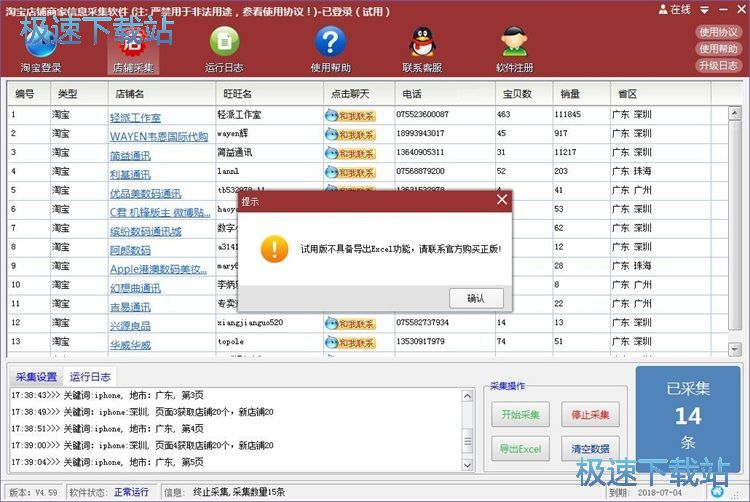This screenshot has width=750, height=502.
Task: Click the 使用帮助 pill button at right
Action: click(718, 49)
